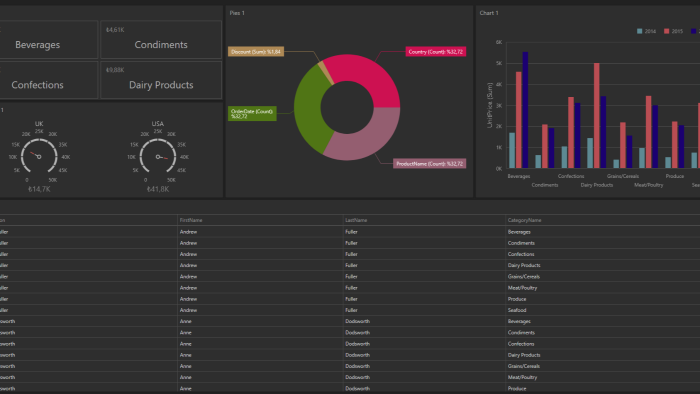Click the Chart 1 panel title
Image resolution: width=700 pixels, height=394 pixels.
click(489, 13)
